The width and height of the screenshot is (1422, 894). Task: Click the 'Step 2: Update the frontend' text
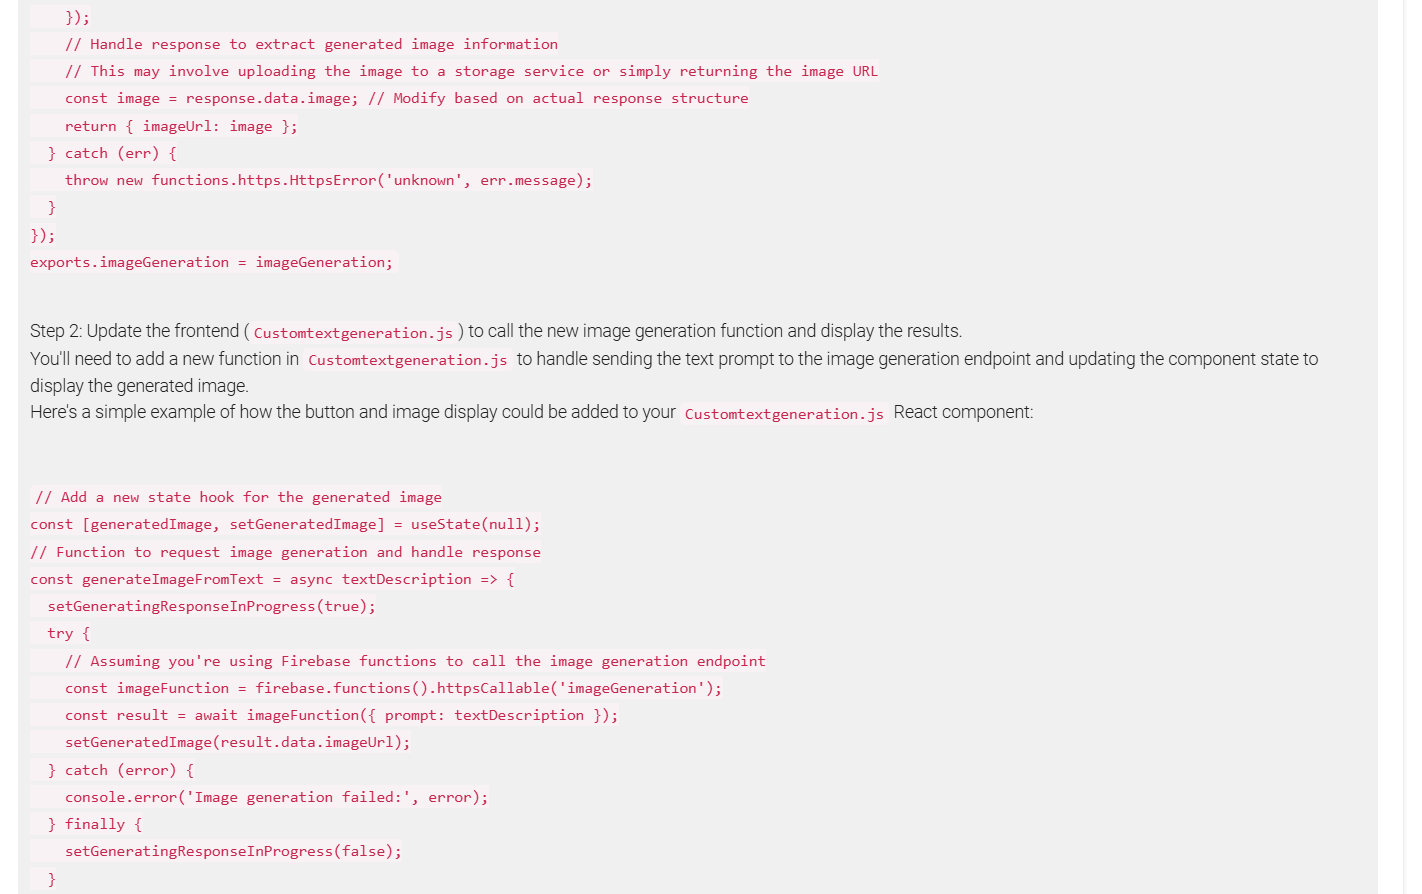(x=134, y=331)
